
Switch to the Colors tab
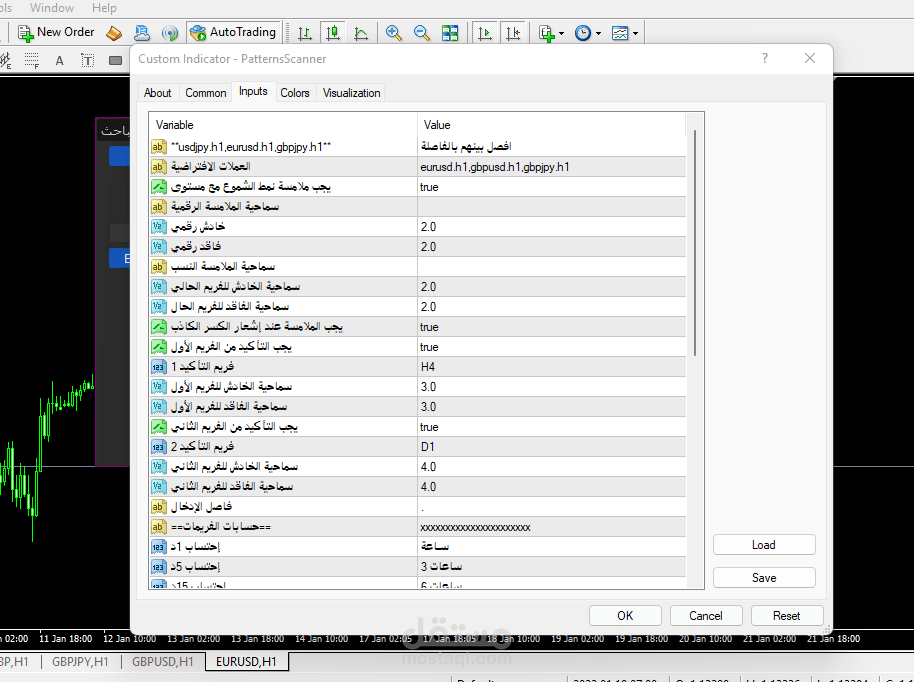point(294,93)
